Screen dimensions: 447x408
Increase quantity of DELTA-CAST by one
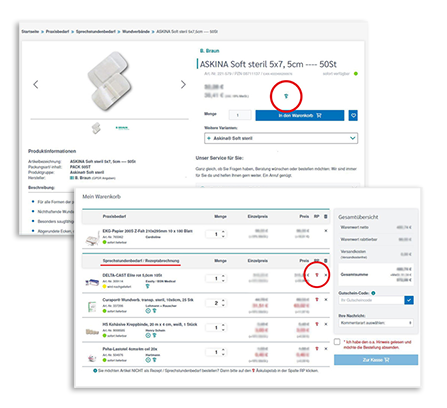click(x=223, y=276)
